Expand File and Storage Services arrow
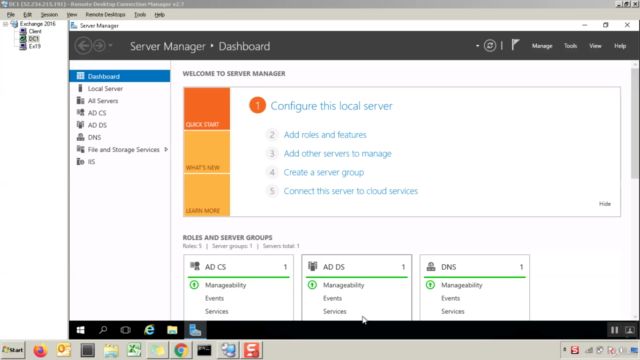Image resolution: width=640 pixels, height=360 pixels. click(x=166, y=150)
